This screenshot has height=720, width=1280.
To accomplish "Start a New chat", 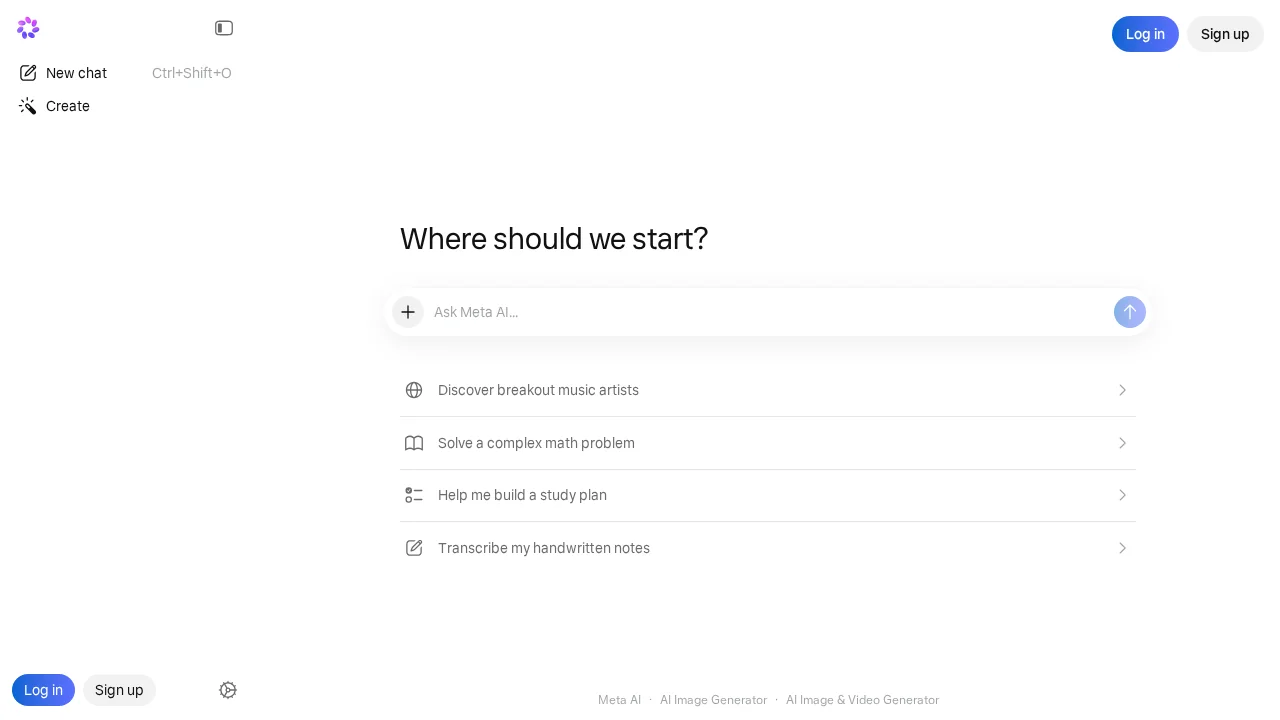I will [x=76, y=73].
